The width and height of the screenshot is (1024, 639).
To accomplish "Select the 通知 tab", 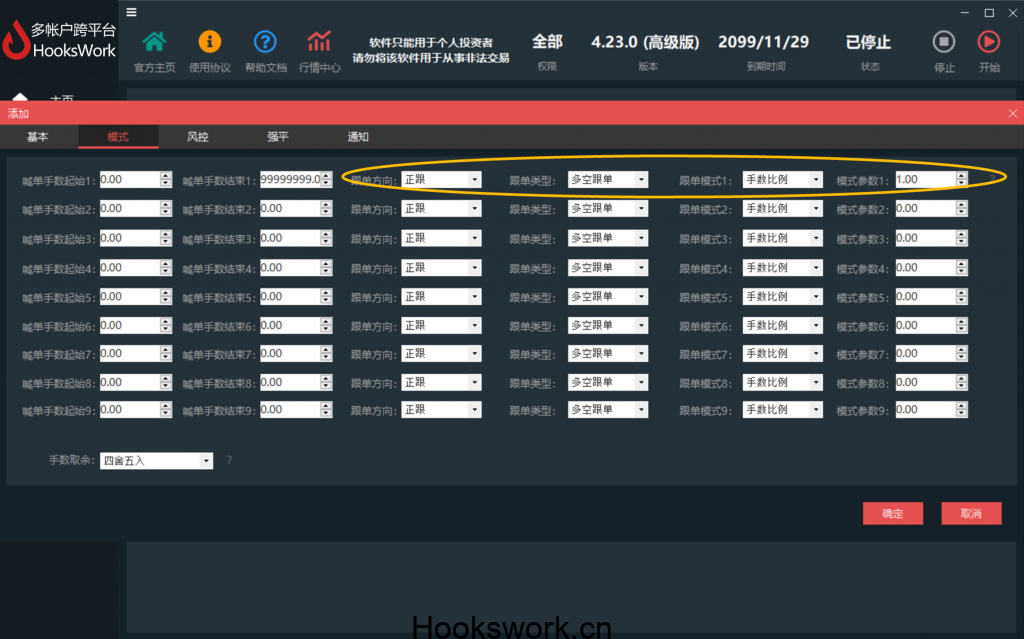I will tap(358, 137).
